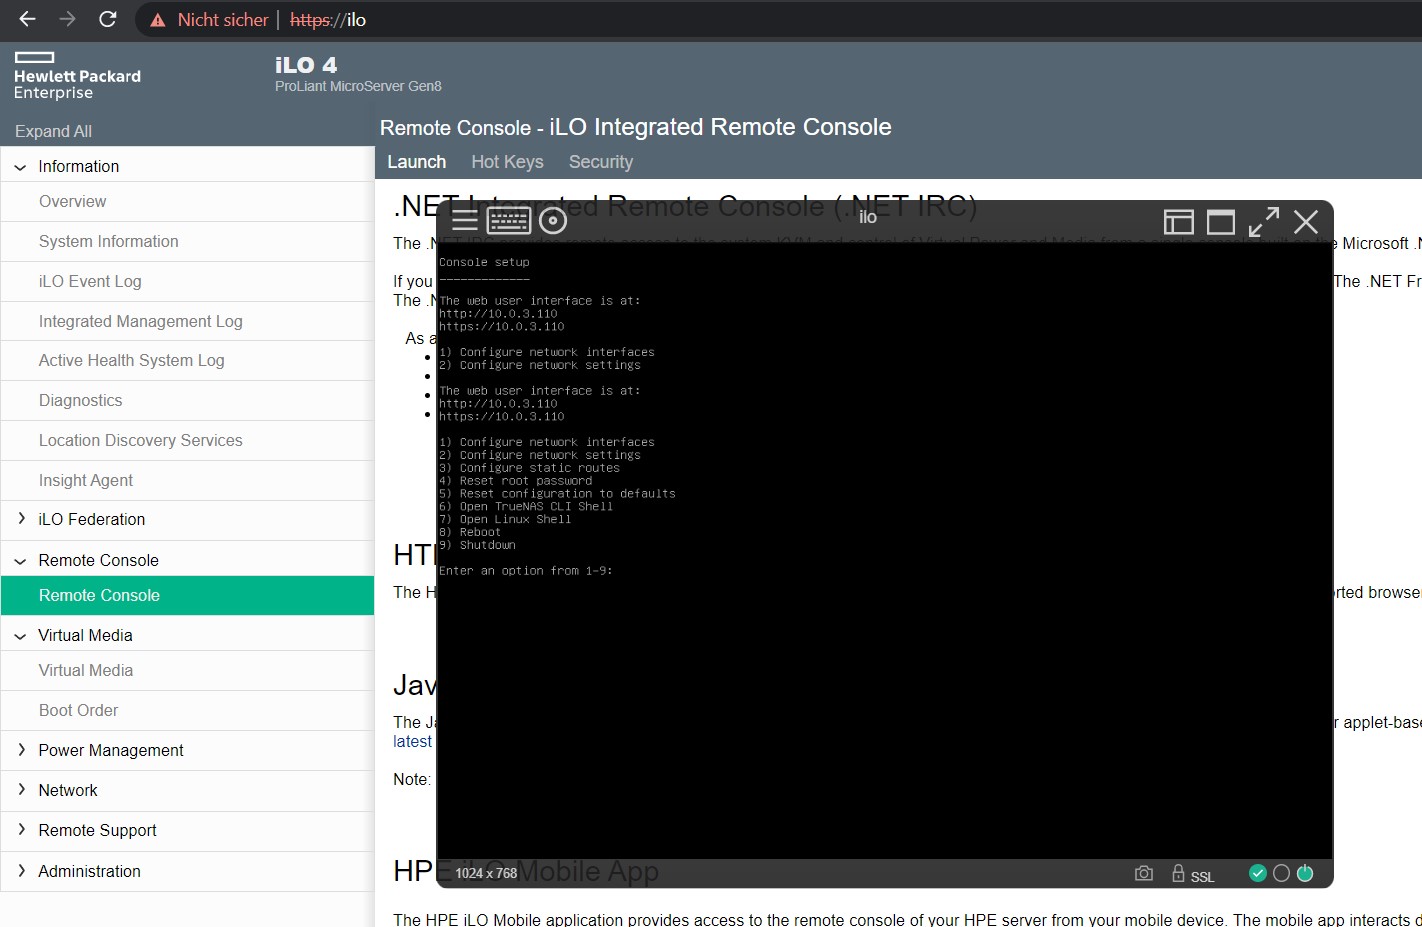Open Insight Agent page
The image size is (1422, 927).
coord(187,480)
